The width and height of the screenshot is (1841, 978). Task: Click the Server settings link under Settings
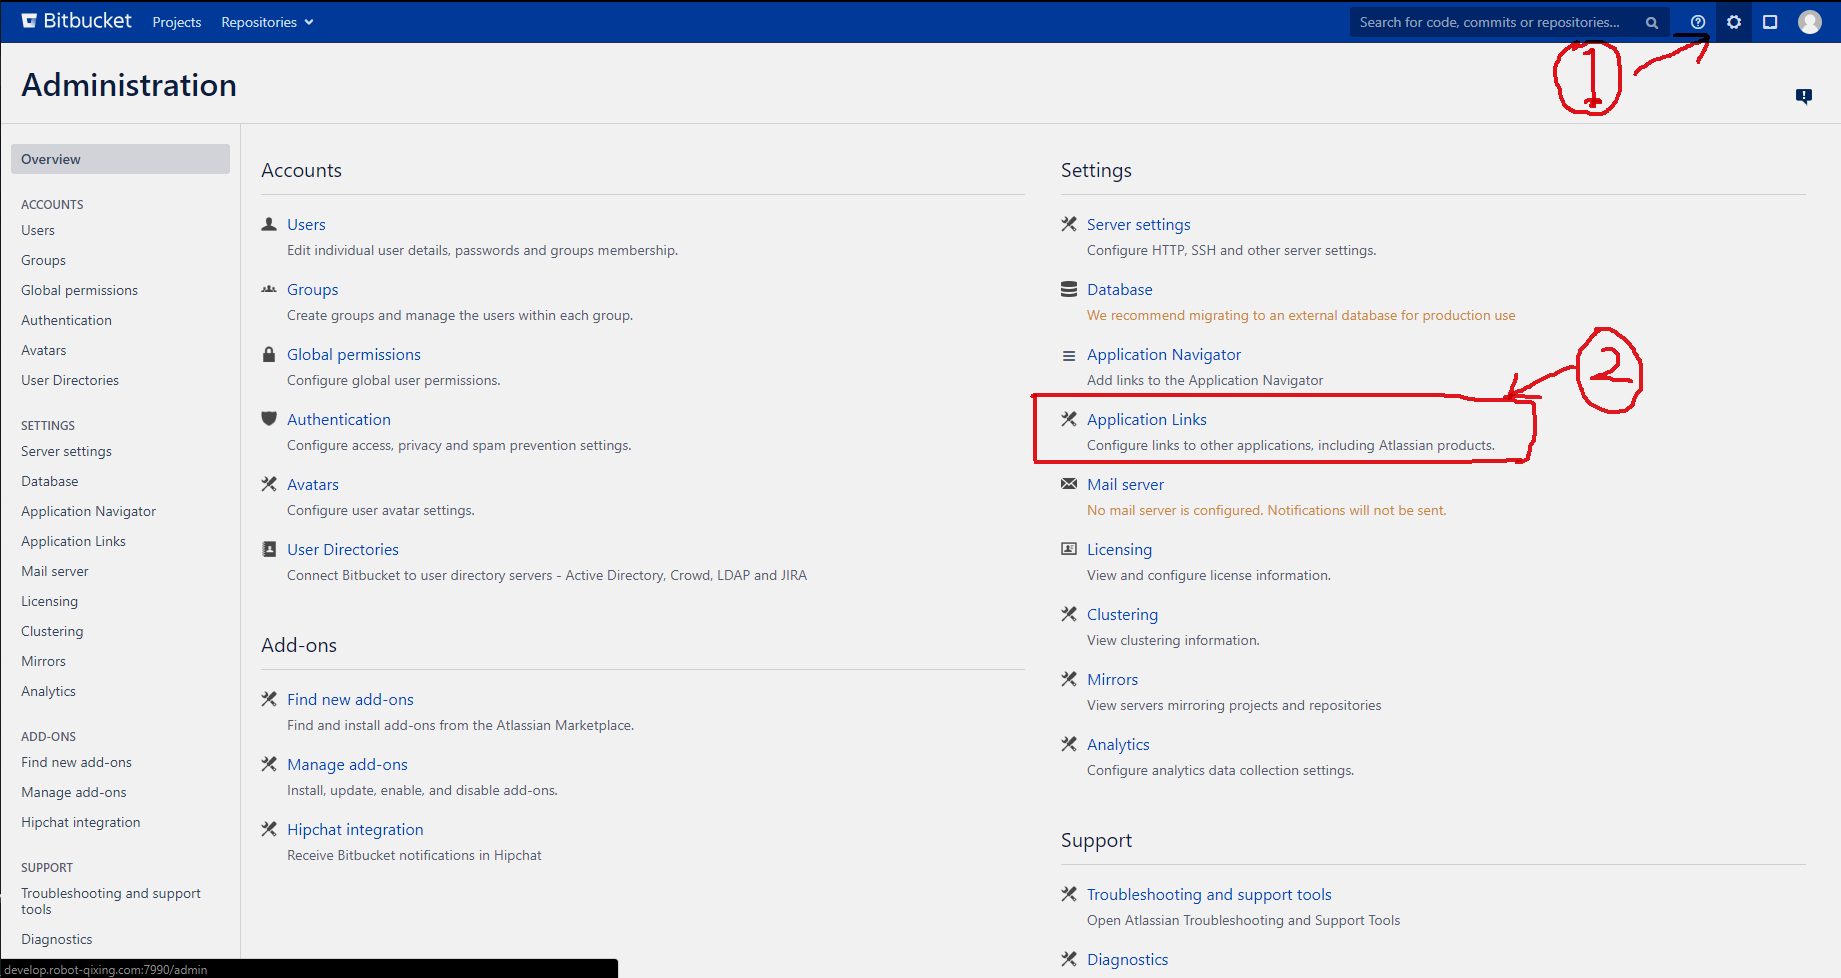click(1139, 224)
